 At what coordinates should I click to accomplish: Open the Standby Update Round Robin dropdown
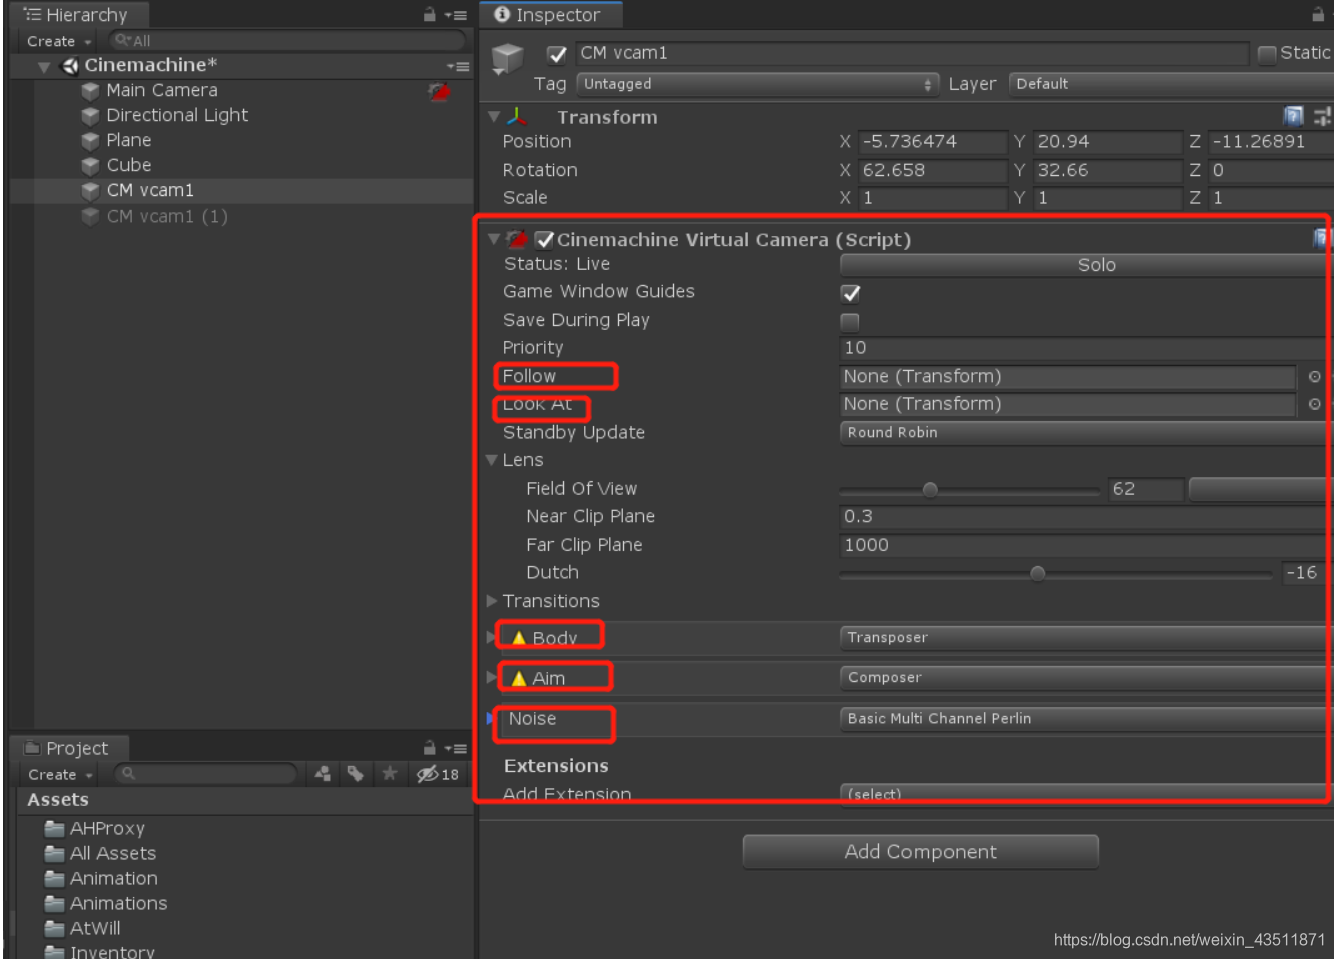[1086, 433]
